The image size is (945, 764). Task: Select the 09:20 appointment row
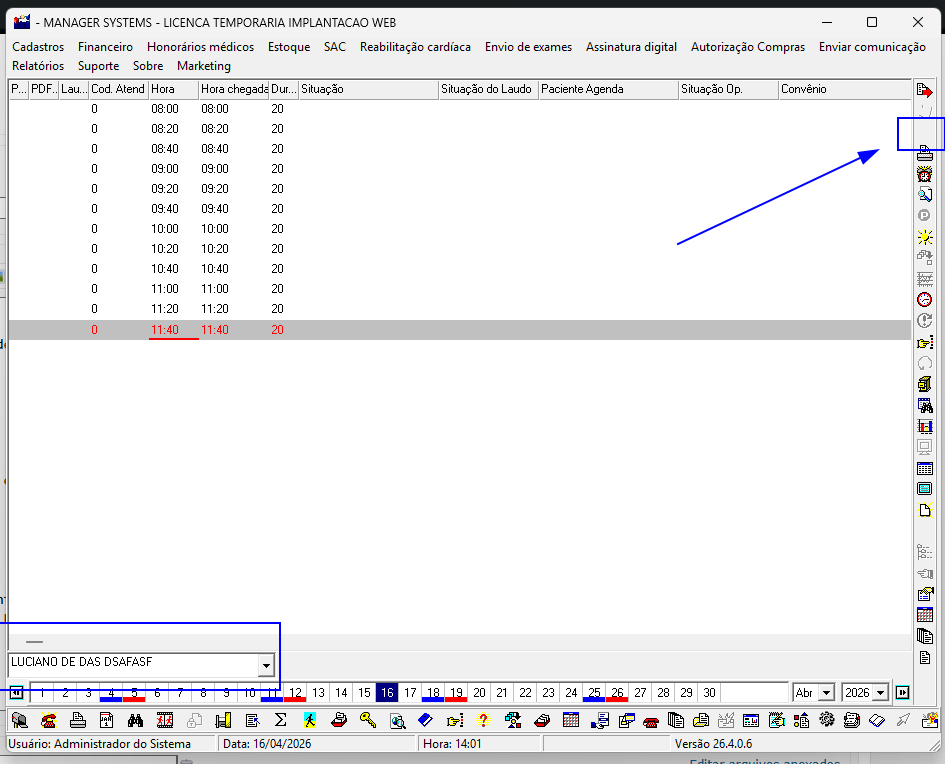coord(459,189)
